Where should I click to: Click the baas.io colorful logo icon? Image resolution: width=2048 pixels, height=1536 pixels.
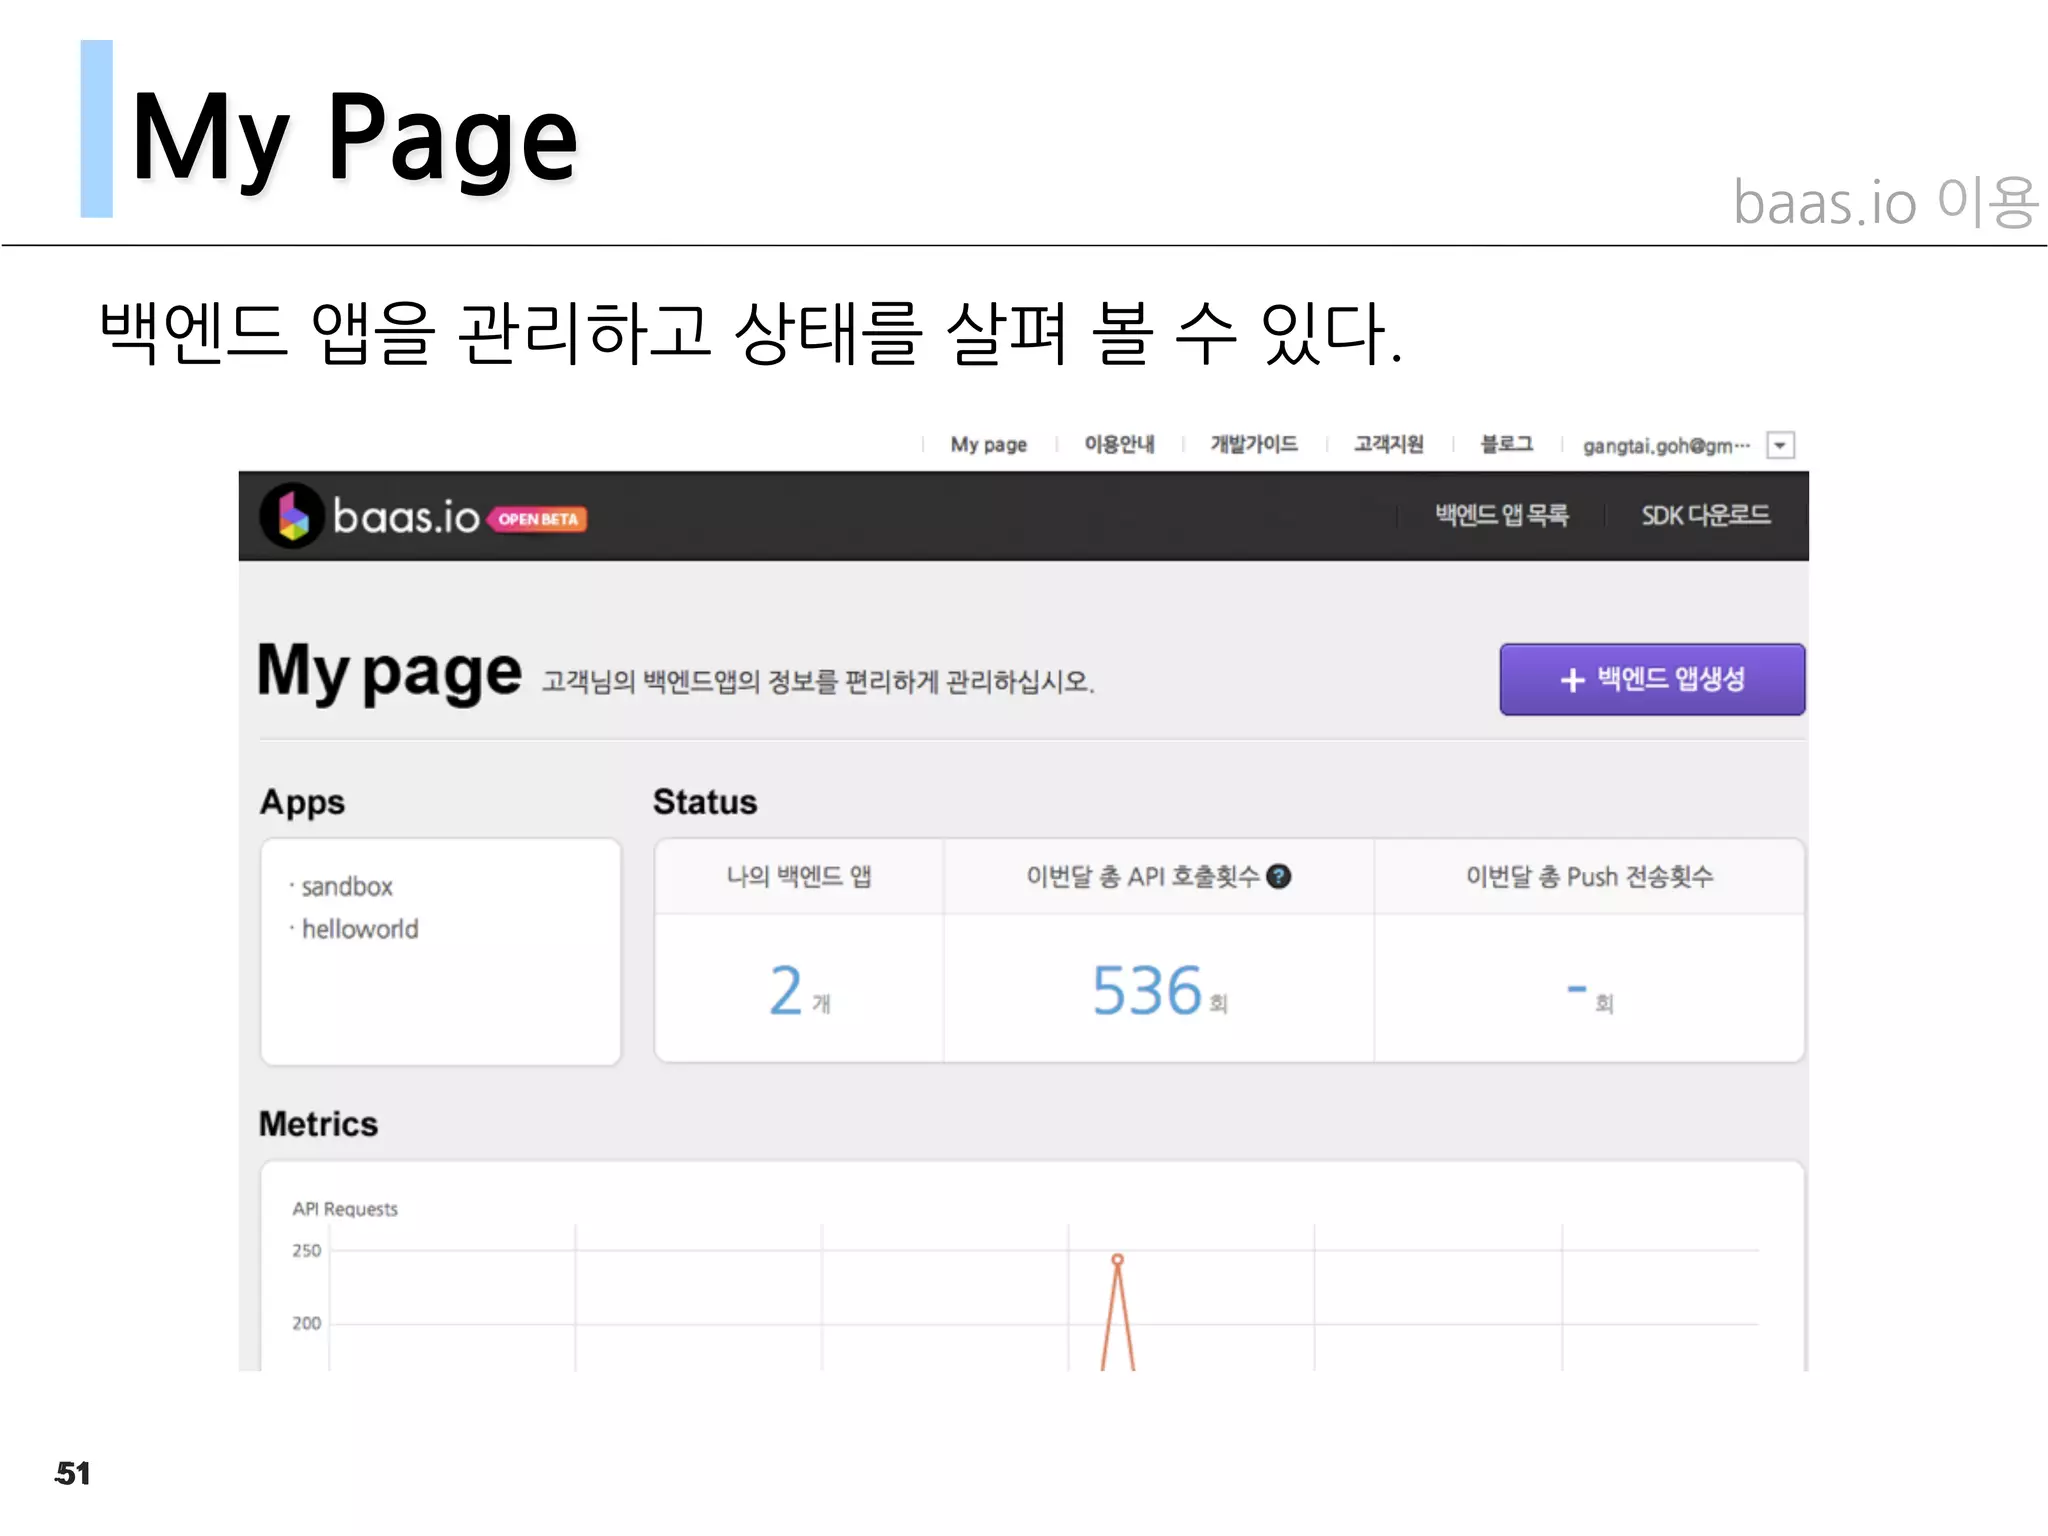click(x=292, y=516)
